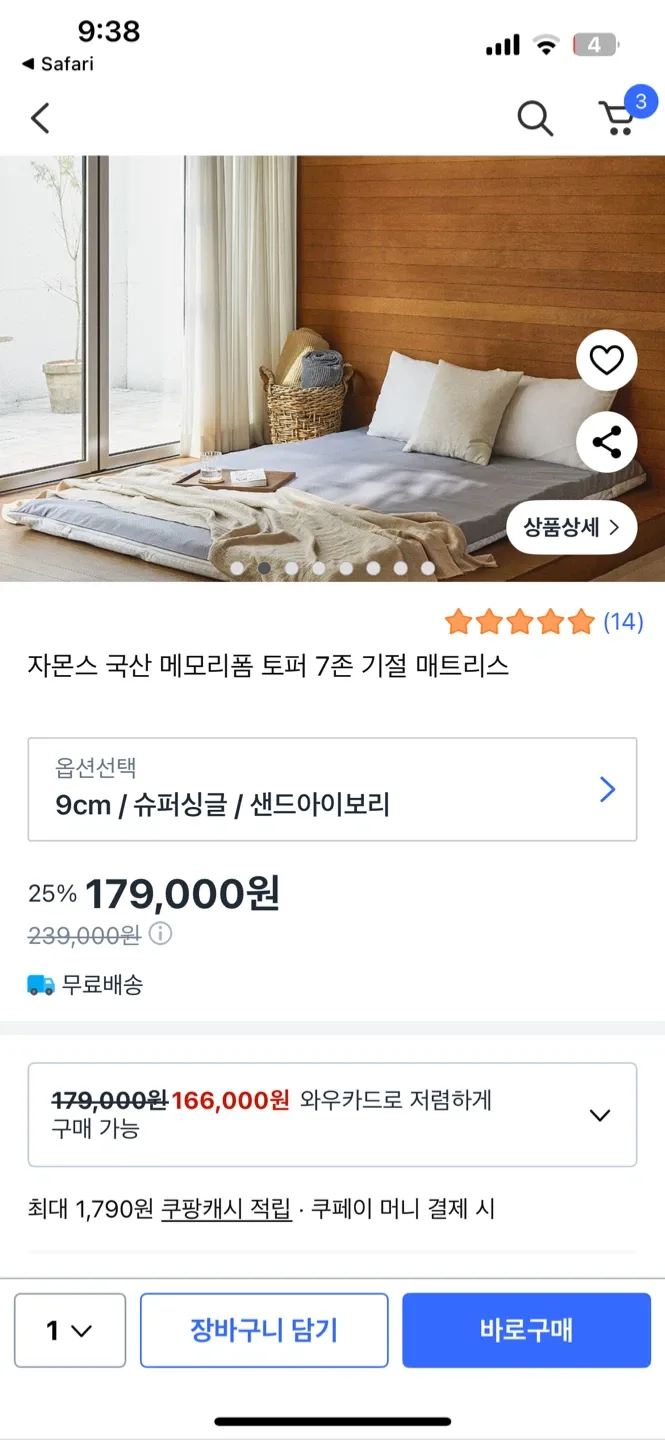This screenshot has height=1440, width=665.
Task: Tap 바로구매 to buy now
Action: click(526, 1330)
